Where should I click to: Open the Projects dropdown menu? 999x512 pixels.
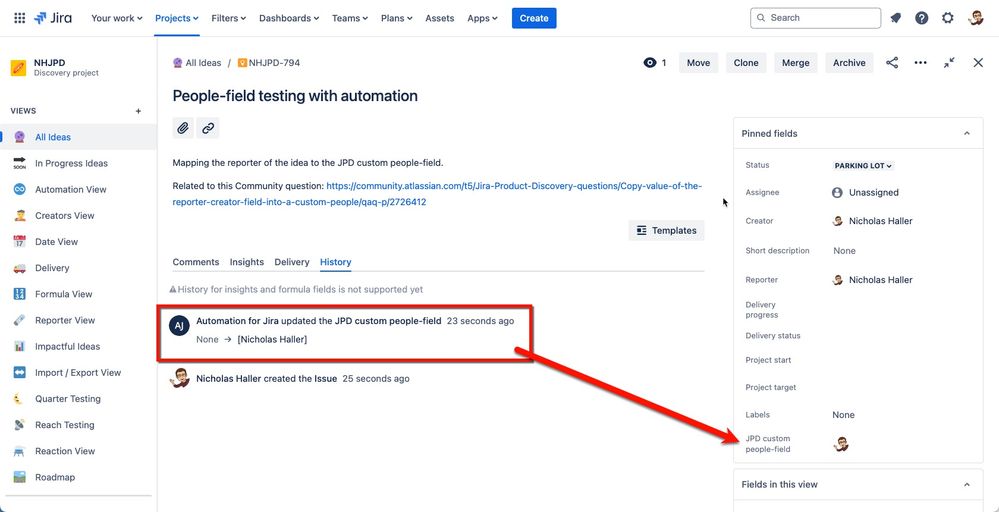point(177,18)
